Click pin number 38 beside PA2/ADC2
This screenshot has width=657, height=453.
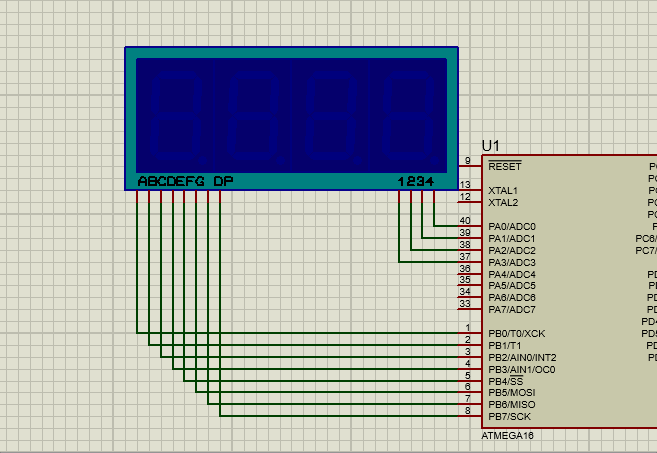pos(465,244)
